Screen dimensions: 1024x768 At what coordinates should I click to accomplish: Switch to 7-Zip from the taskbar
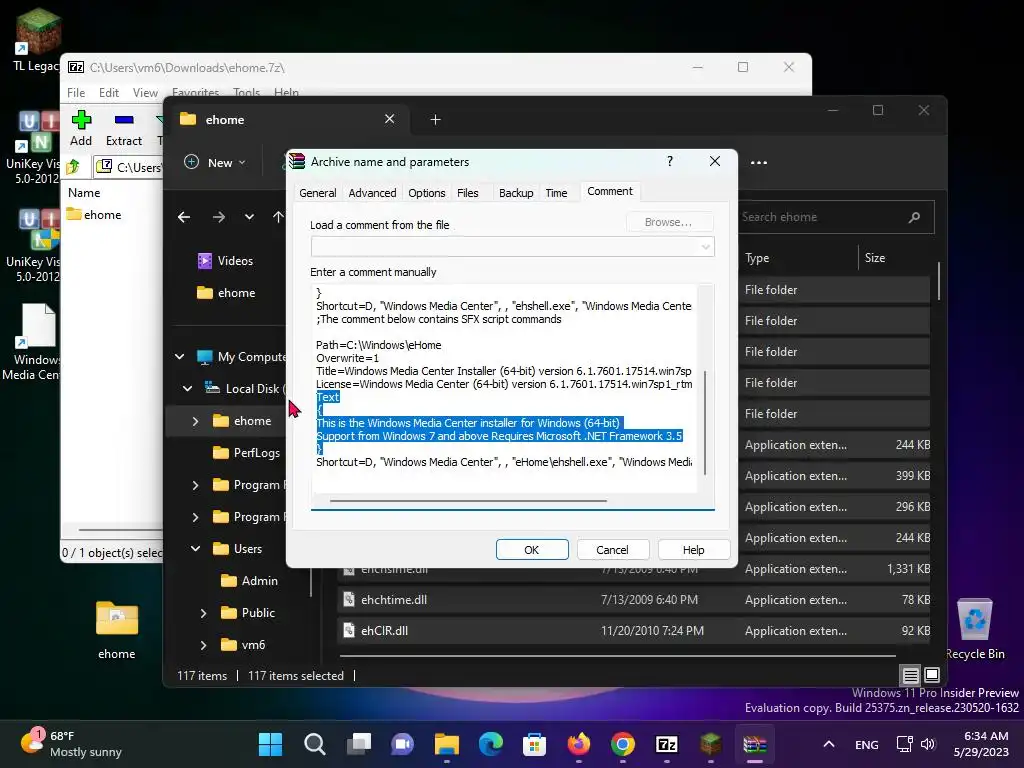click(667, 744)
